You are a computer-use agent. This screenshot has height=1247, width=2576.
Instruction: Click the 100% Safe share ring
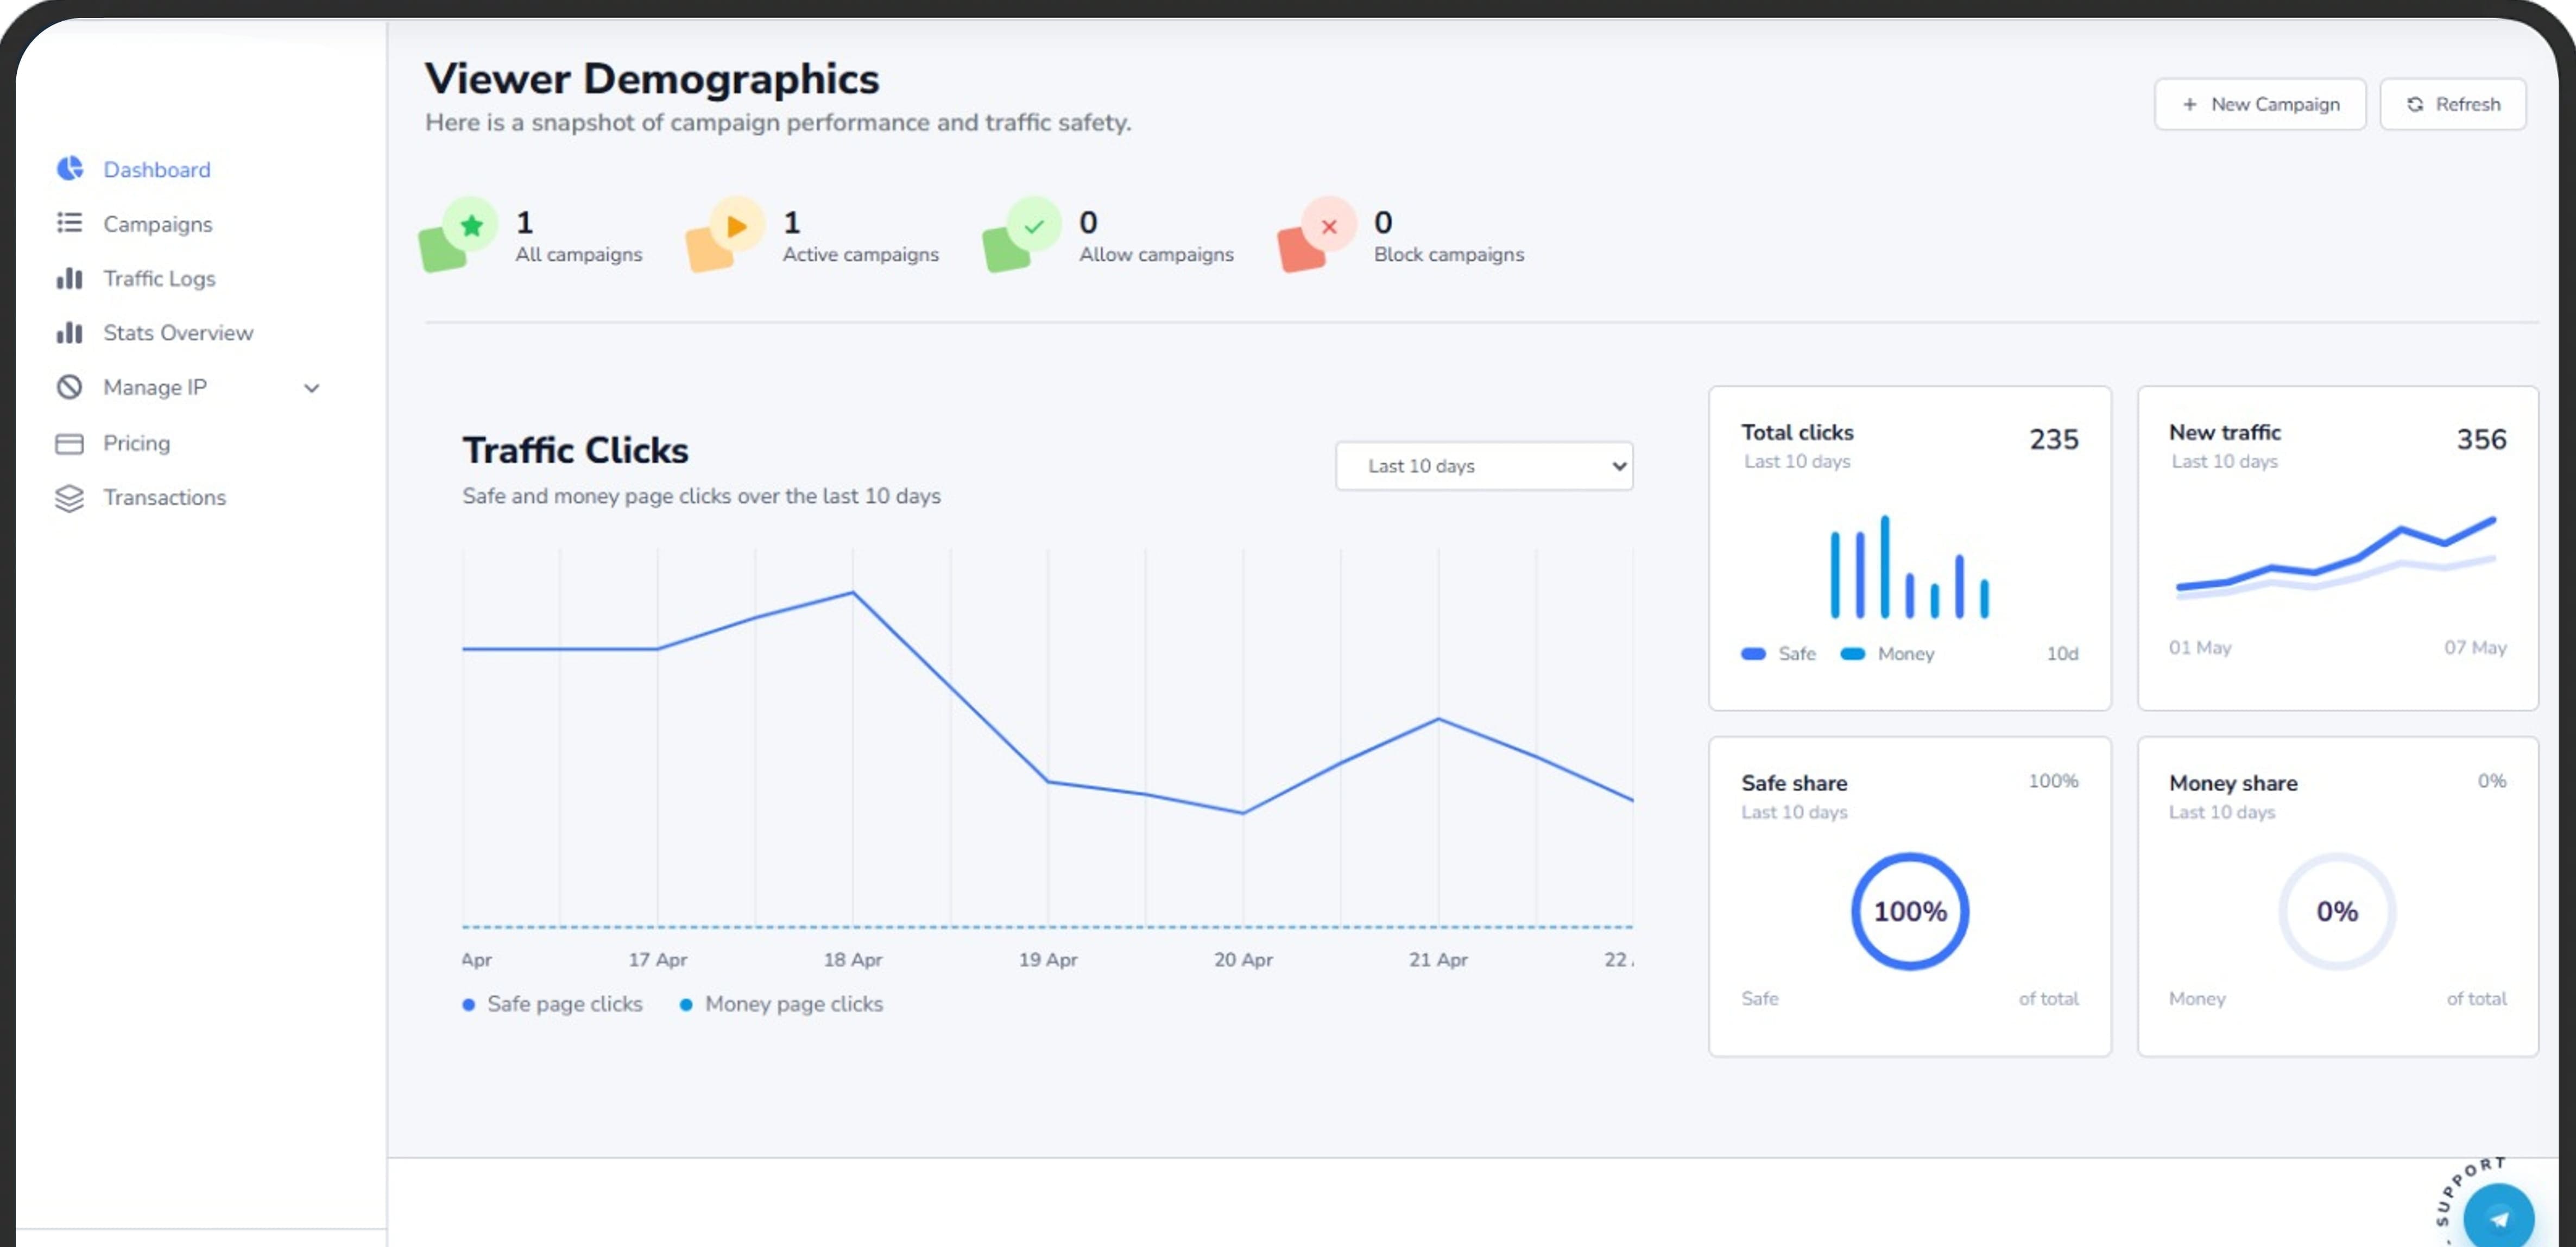[x=1910, y=911]
